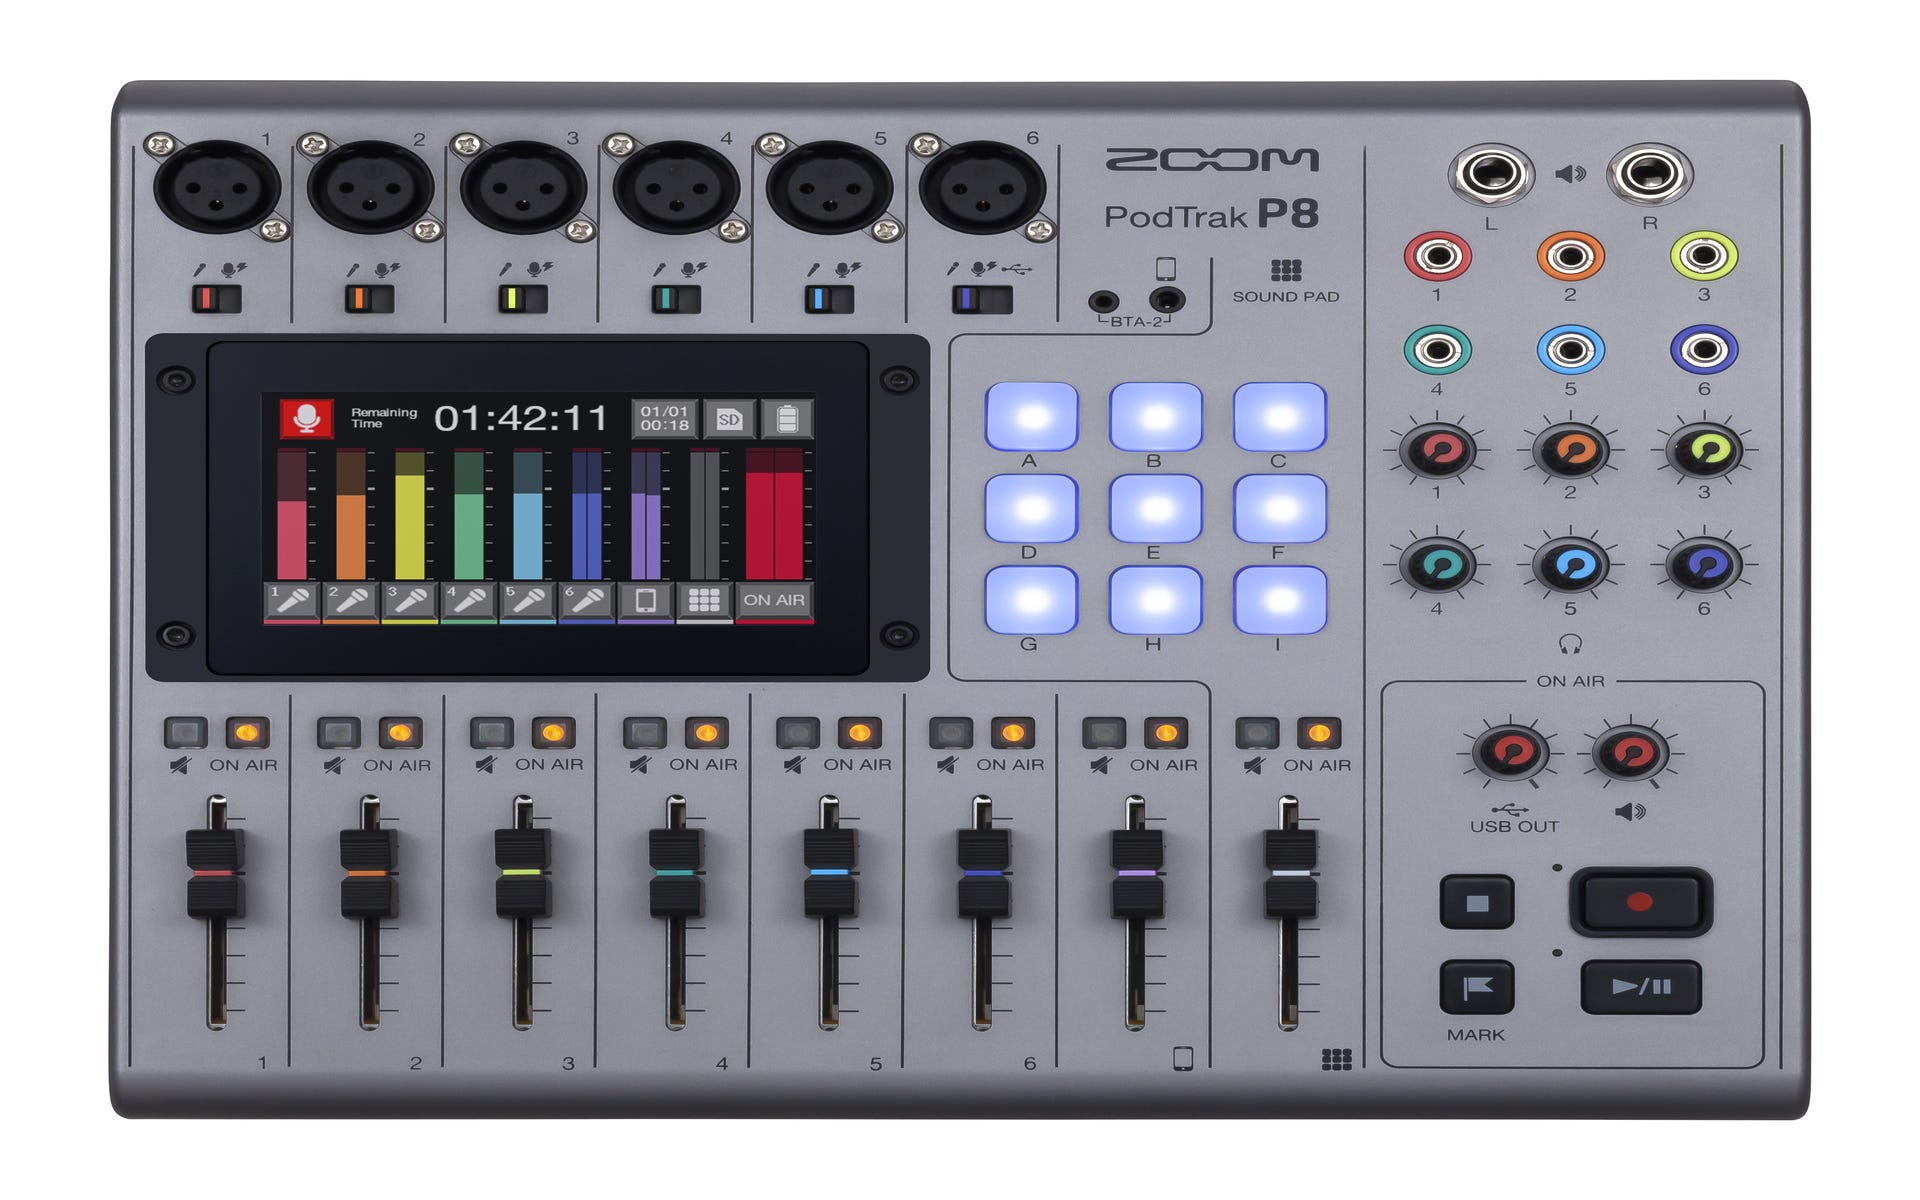Toggle the ON AIR button for channel 6

1012,733
